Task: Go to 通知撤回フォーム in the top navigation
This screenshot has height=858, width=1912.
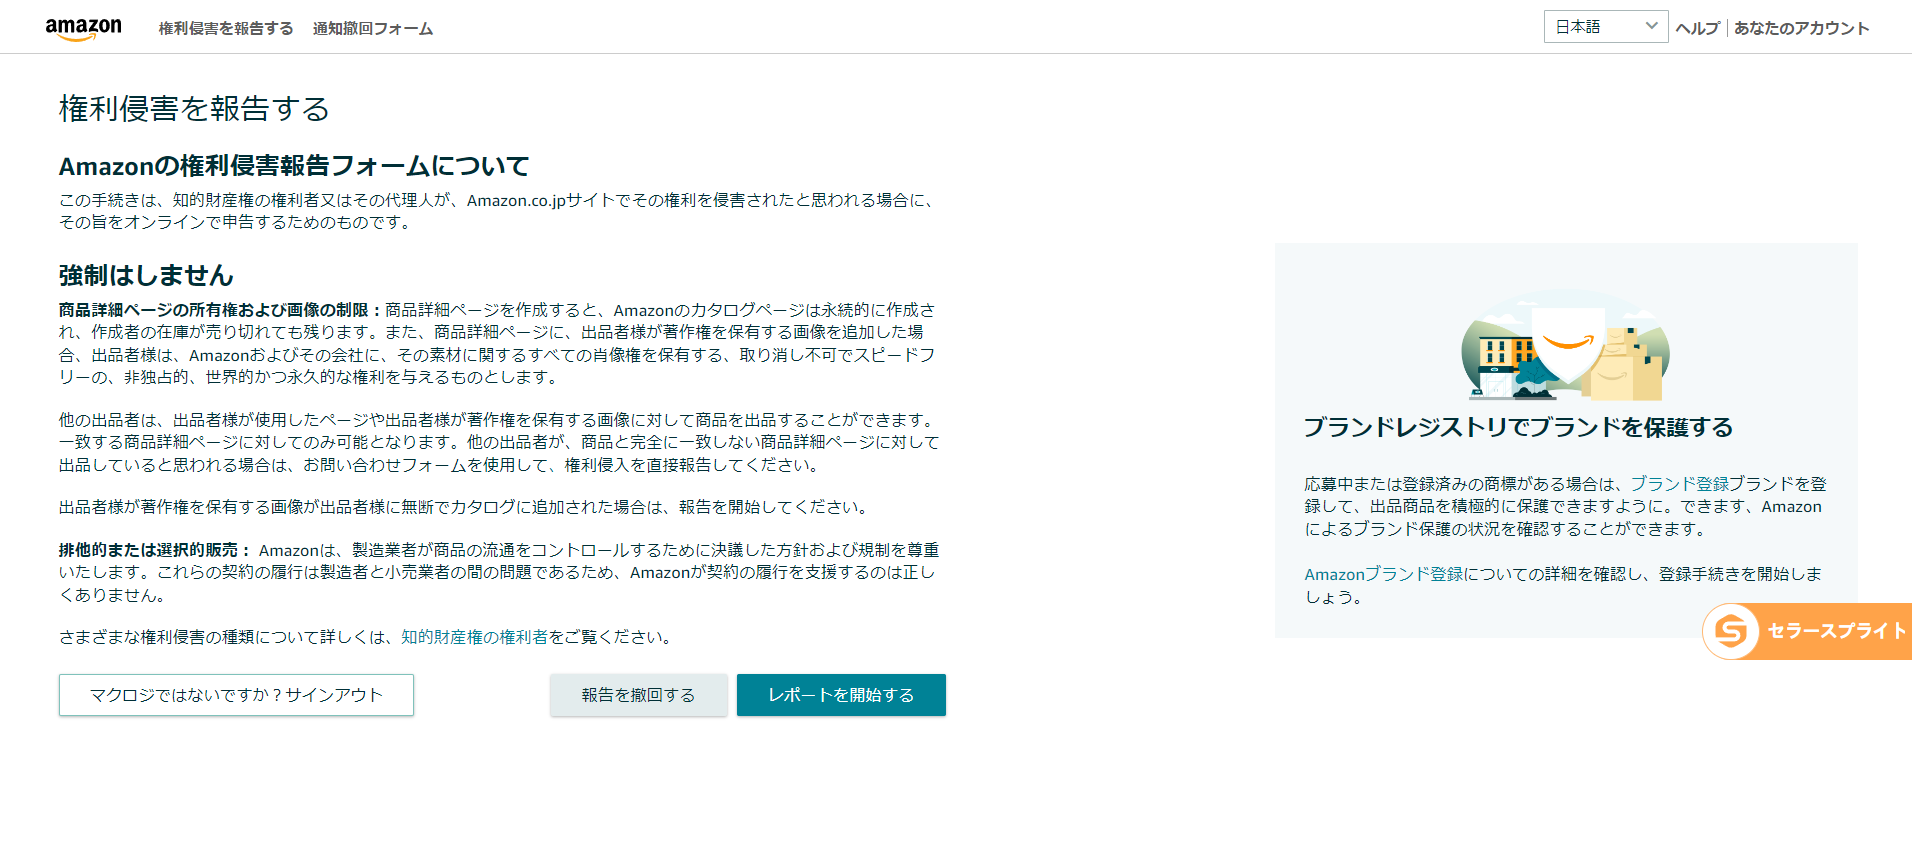Action: point(373,29)
